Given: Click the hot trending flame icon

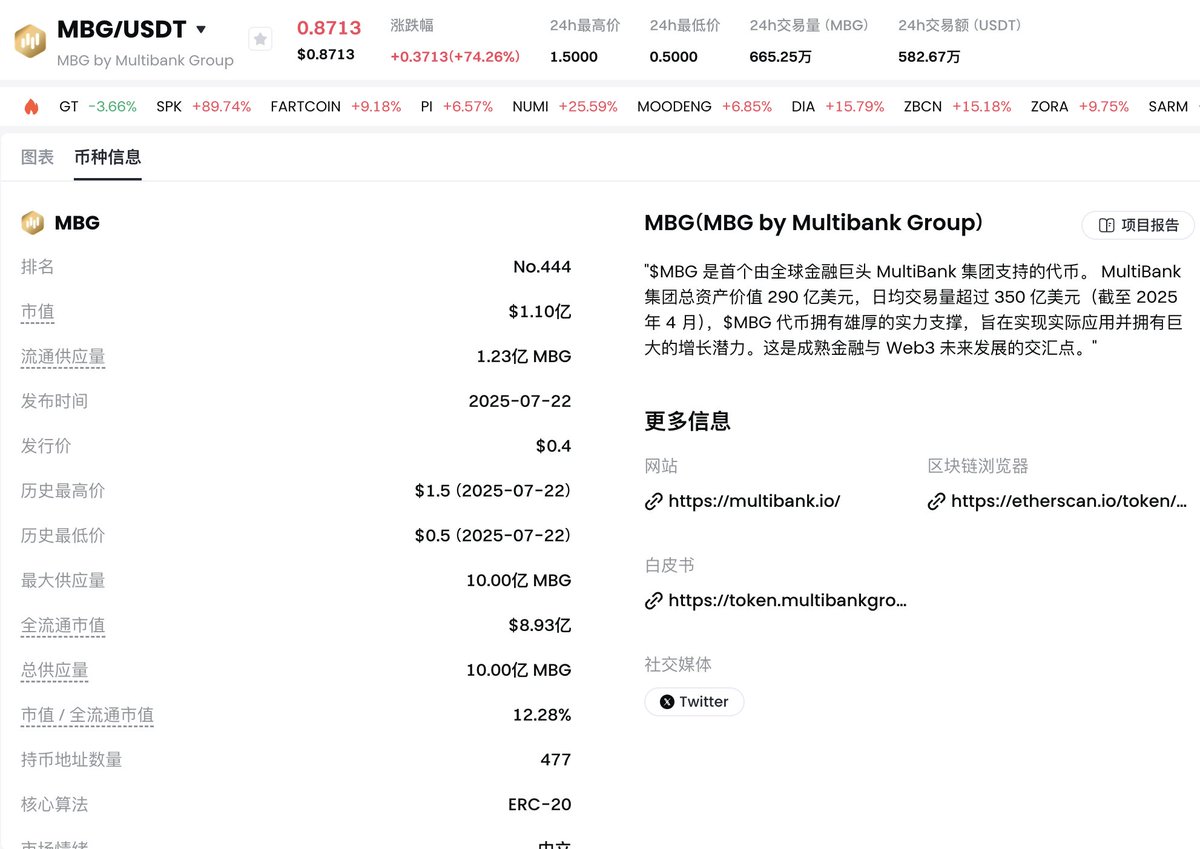Looking at the screenshot, I should coord(31,106).
